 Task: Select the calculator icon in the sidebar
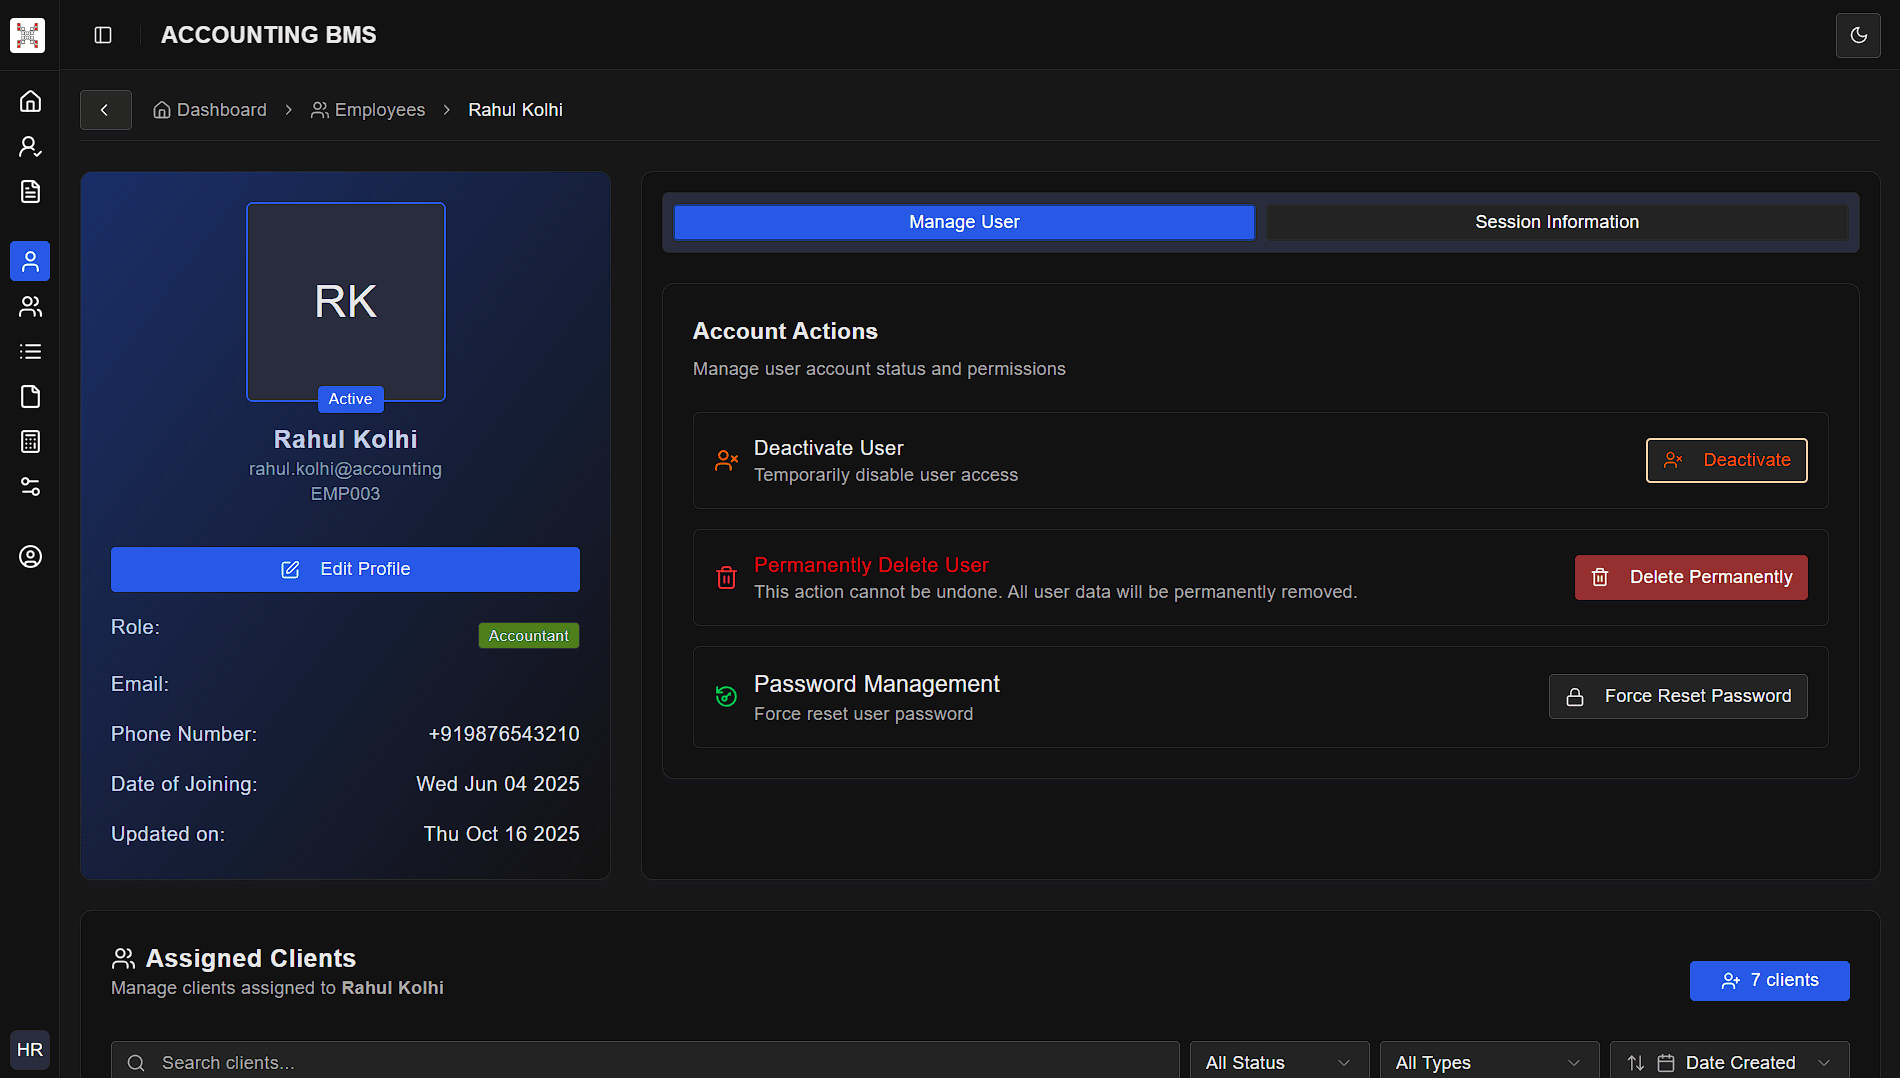[x=30, y=441]
